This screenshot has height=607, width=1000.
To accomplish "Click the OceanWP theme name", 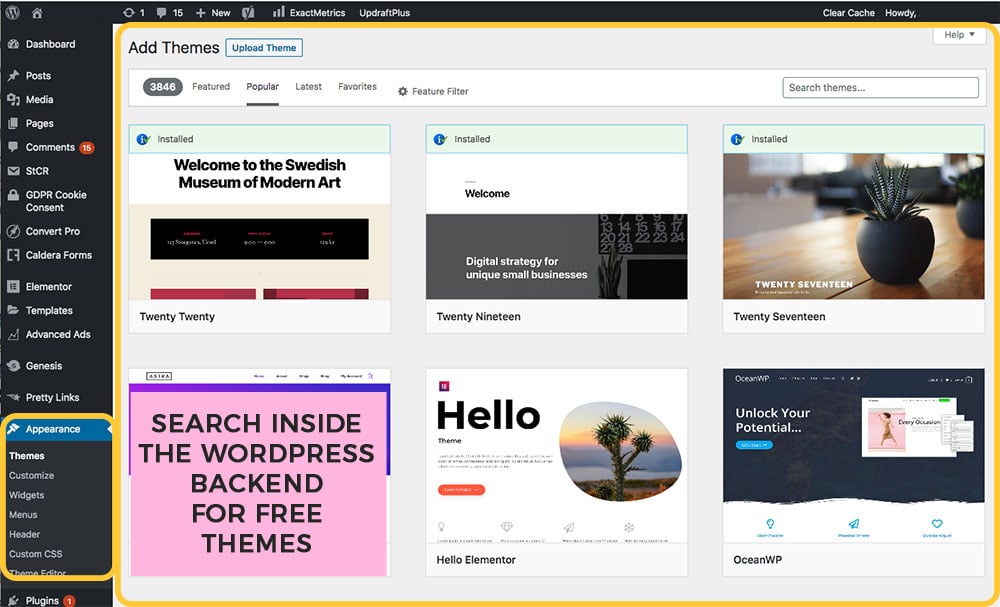I will click(757, 559).
